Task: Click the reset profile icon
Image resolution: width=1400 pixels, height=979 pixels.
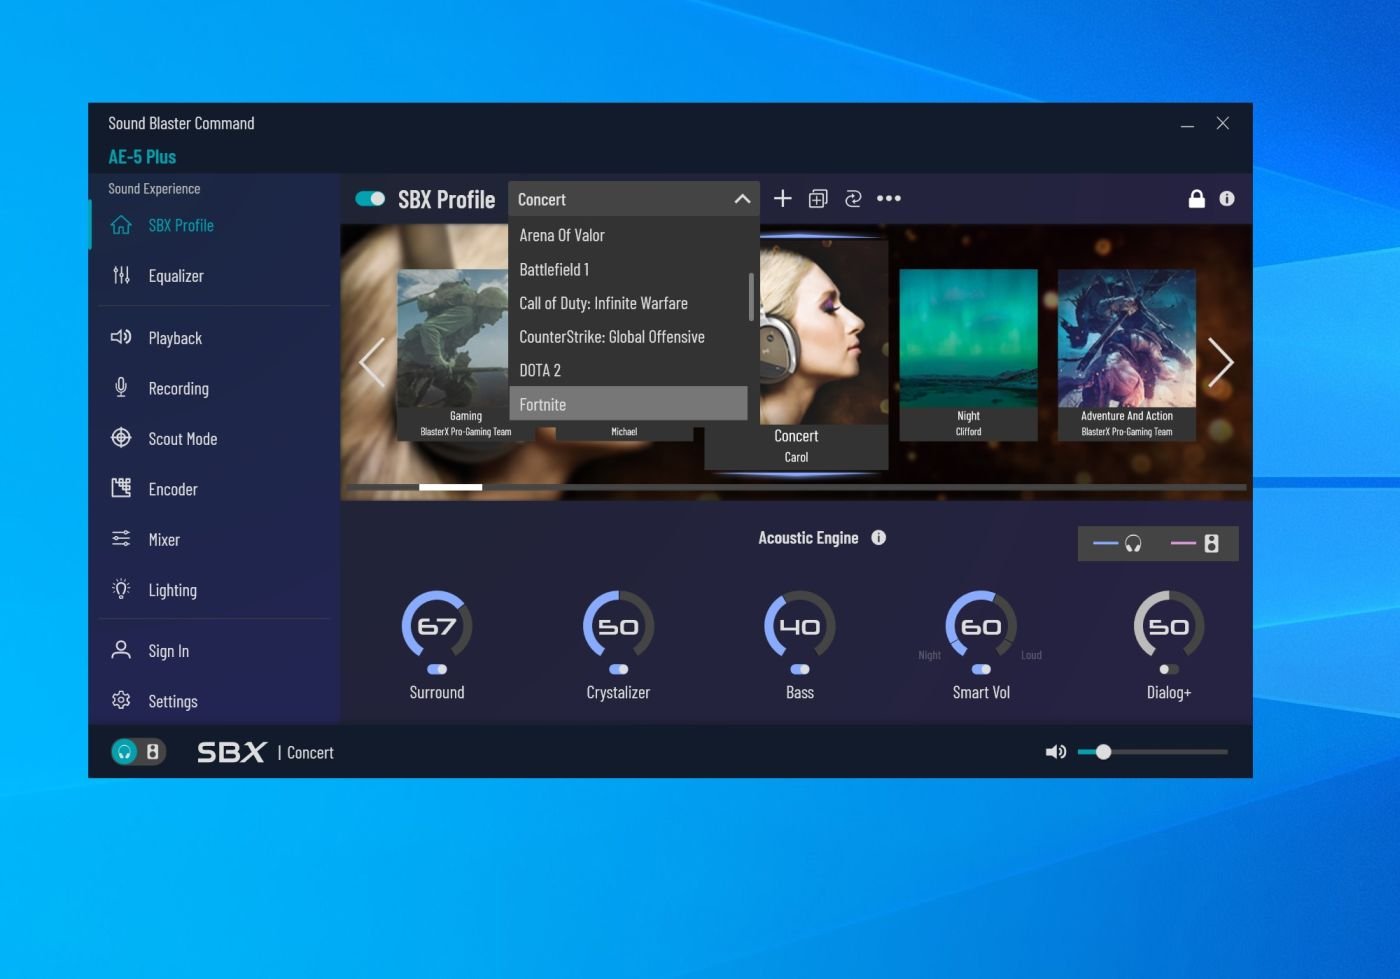Action: point(853,199)
